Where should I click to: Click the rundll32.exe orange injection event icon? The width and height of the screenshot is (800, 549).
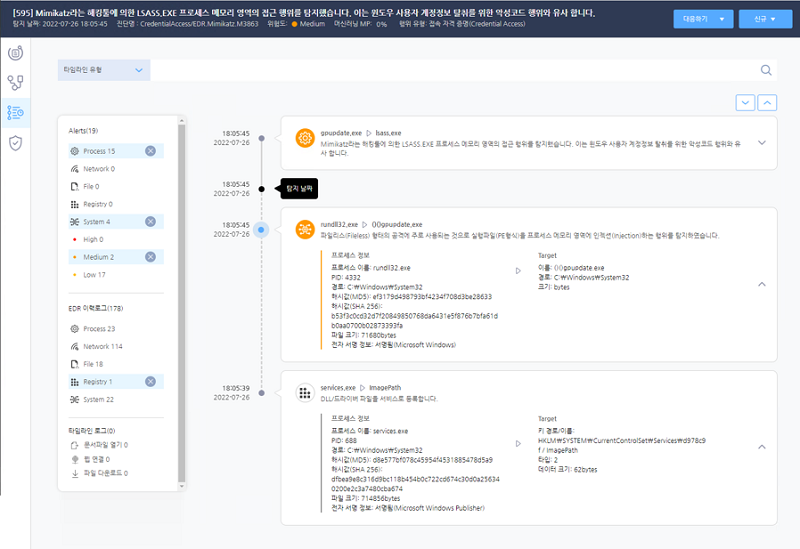tap(305, 230)
